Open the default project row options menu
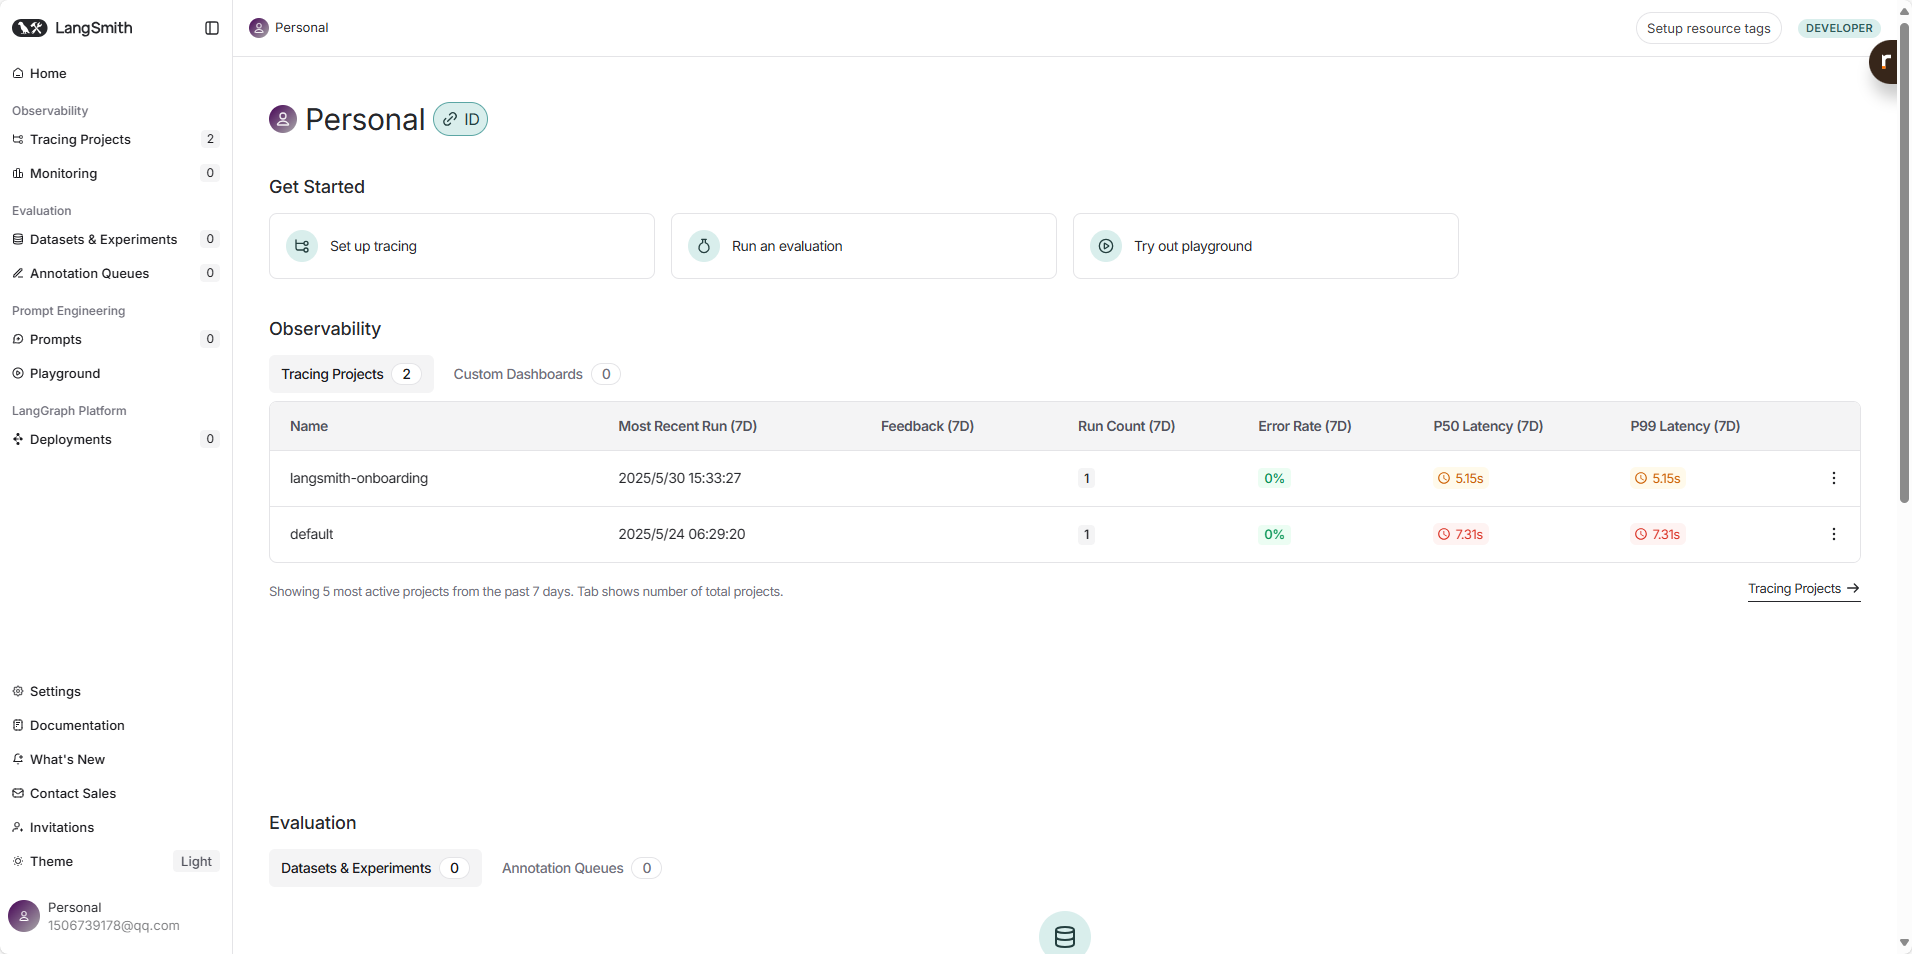Screen dimensions: 1912x954 [x=1834, y=534]
